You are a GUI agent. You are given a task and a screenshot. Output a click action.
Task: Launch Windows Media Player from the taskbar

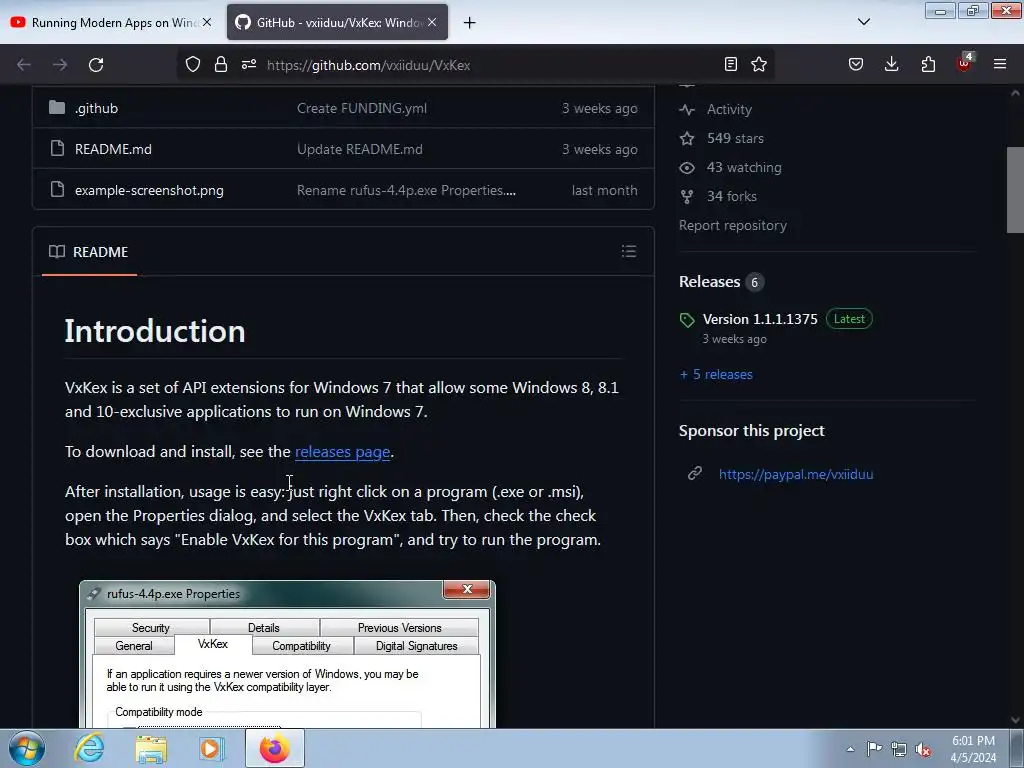pos(212,748)
